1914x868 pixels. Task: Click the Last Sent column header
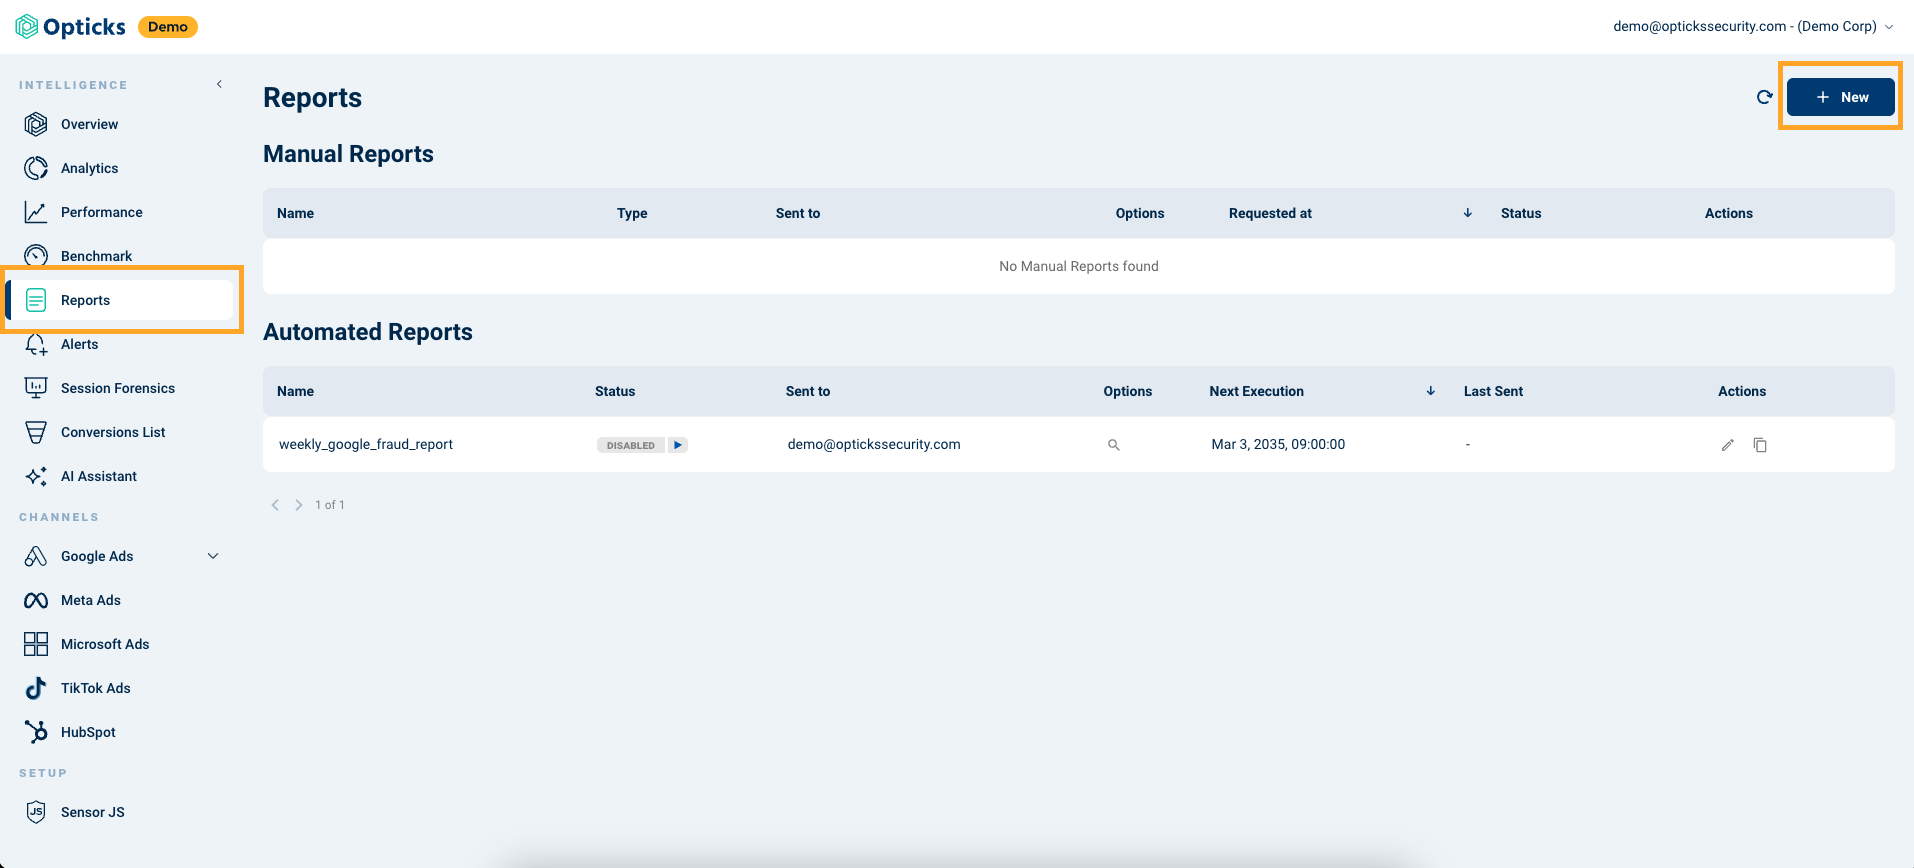(1493, 391)
